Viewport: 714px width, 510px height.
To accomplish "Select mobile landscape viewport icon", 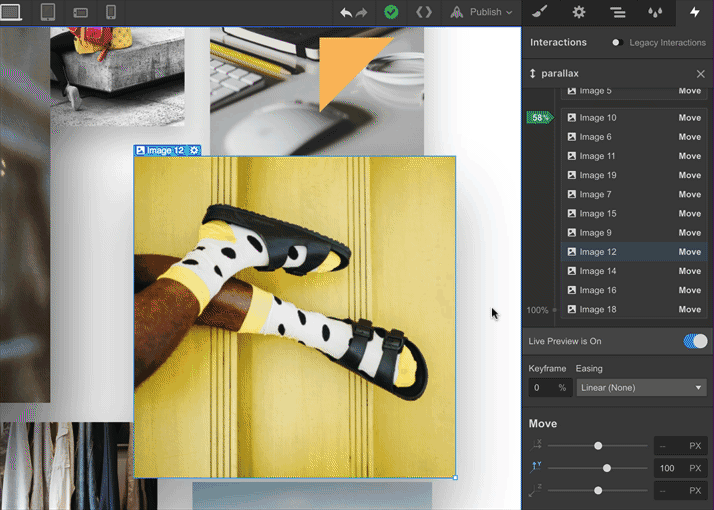I will [x=80, y=12].
